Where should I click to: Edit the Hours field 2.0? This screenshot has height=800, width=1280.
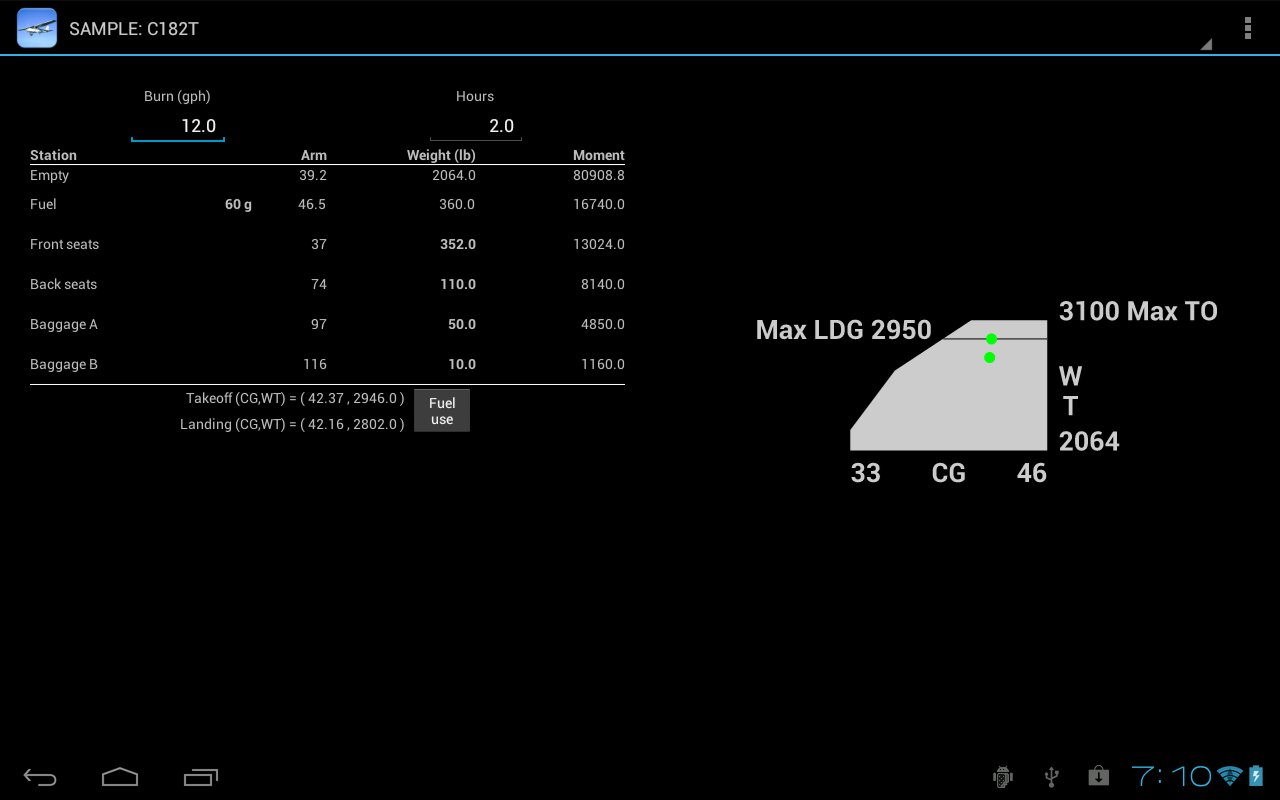[x=476, y=126]
